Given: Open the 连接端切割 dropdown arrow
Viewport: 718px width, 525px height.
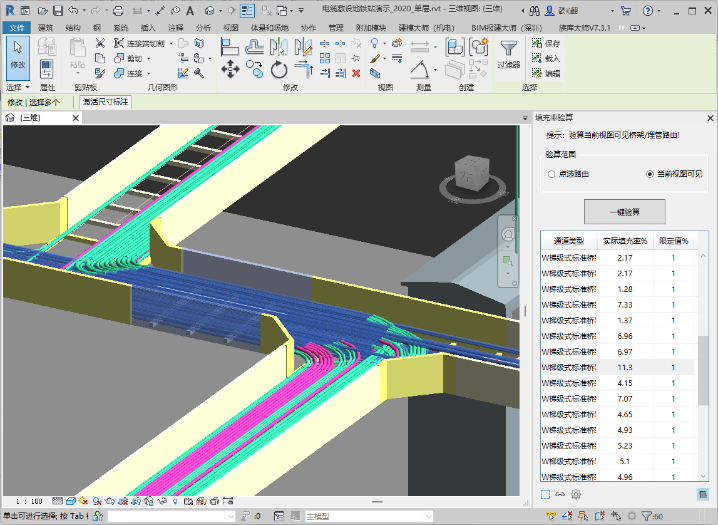Looking at the screenshot, I should coord(172,44).
